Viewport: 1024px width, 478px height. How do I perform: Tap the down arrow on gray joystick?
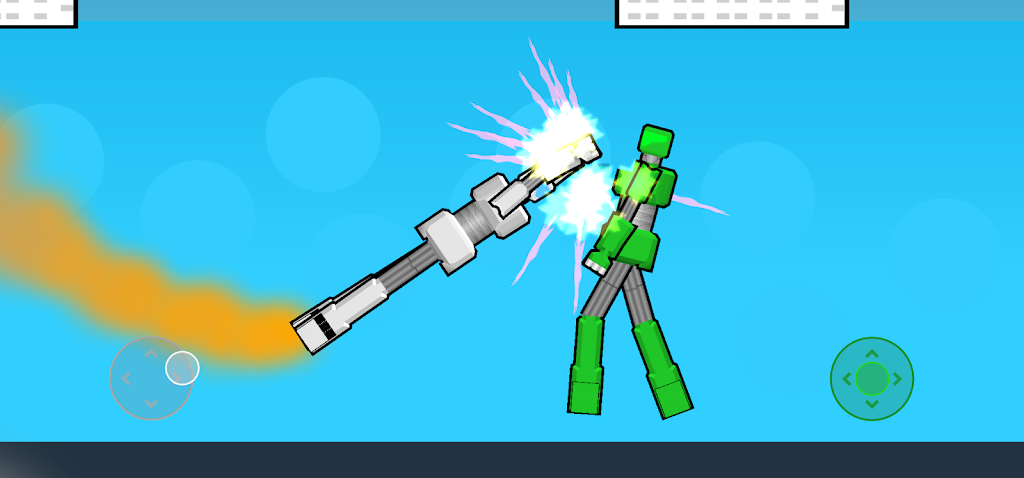click(x=151, y=403)
